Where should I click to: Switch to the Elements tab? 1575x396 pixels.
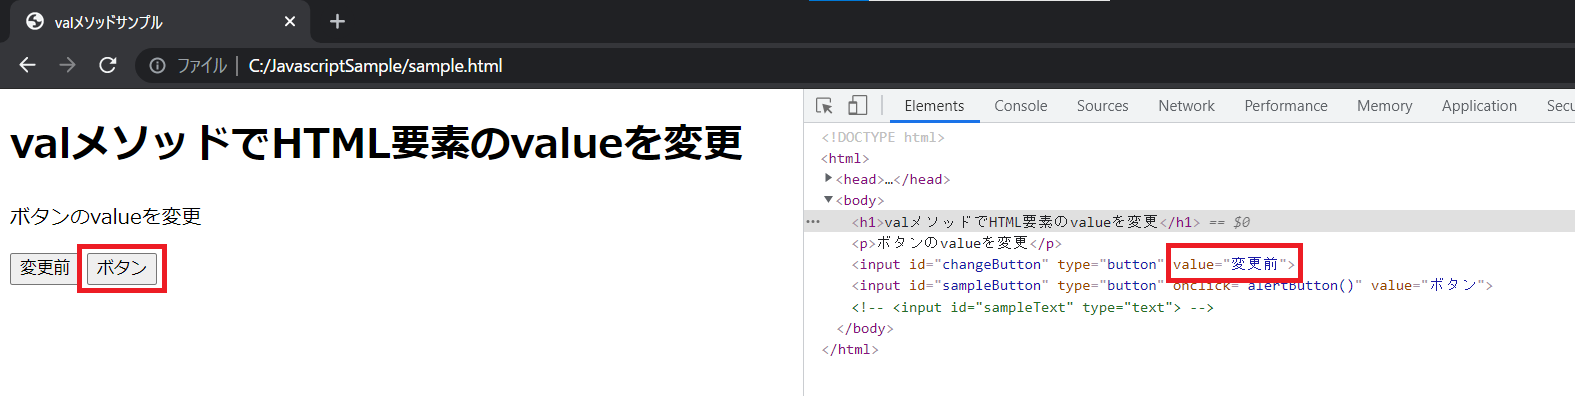(934, 106)
